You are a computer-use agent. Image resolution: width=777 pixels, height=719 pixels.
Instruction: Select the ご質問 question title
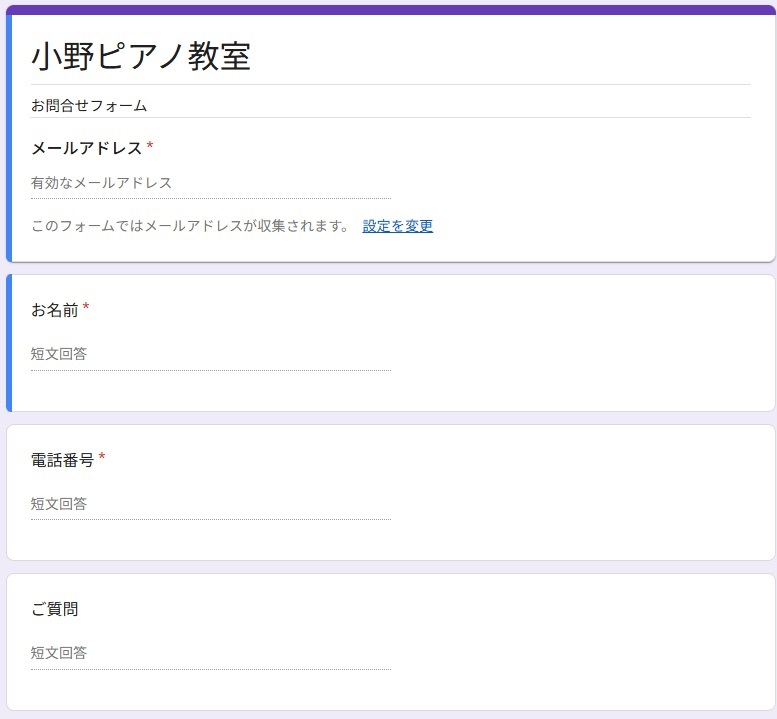coord(54,609)
